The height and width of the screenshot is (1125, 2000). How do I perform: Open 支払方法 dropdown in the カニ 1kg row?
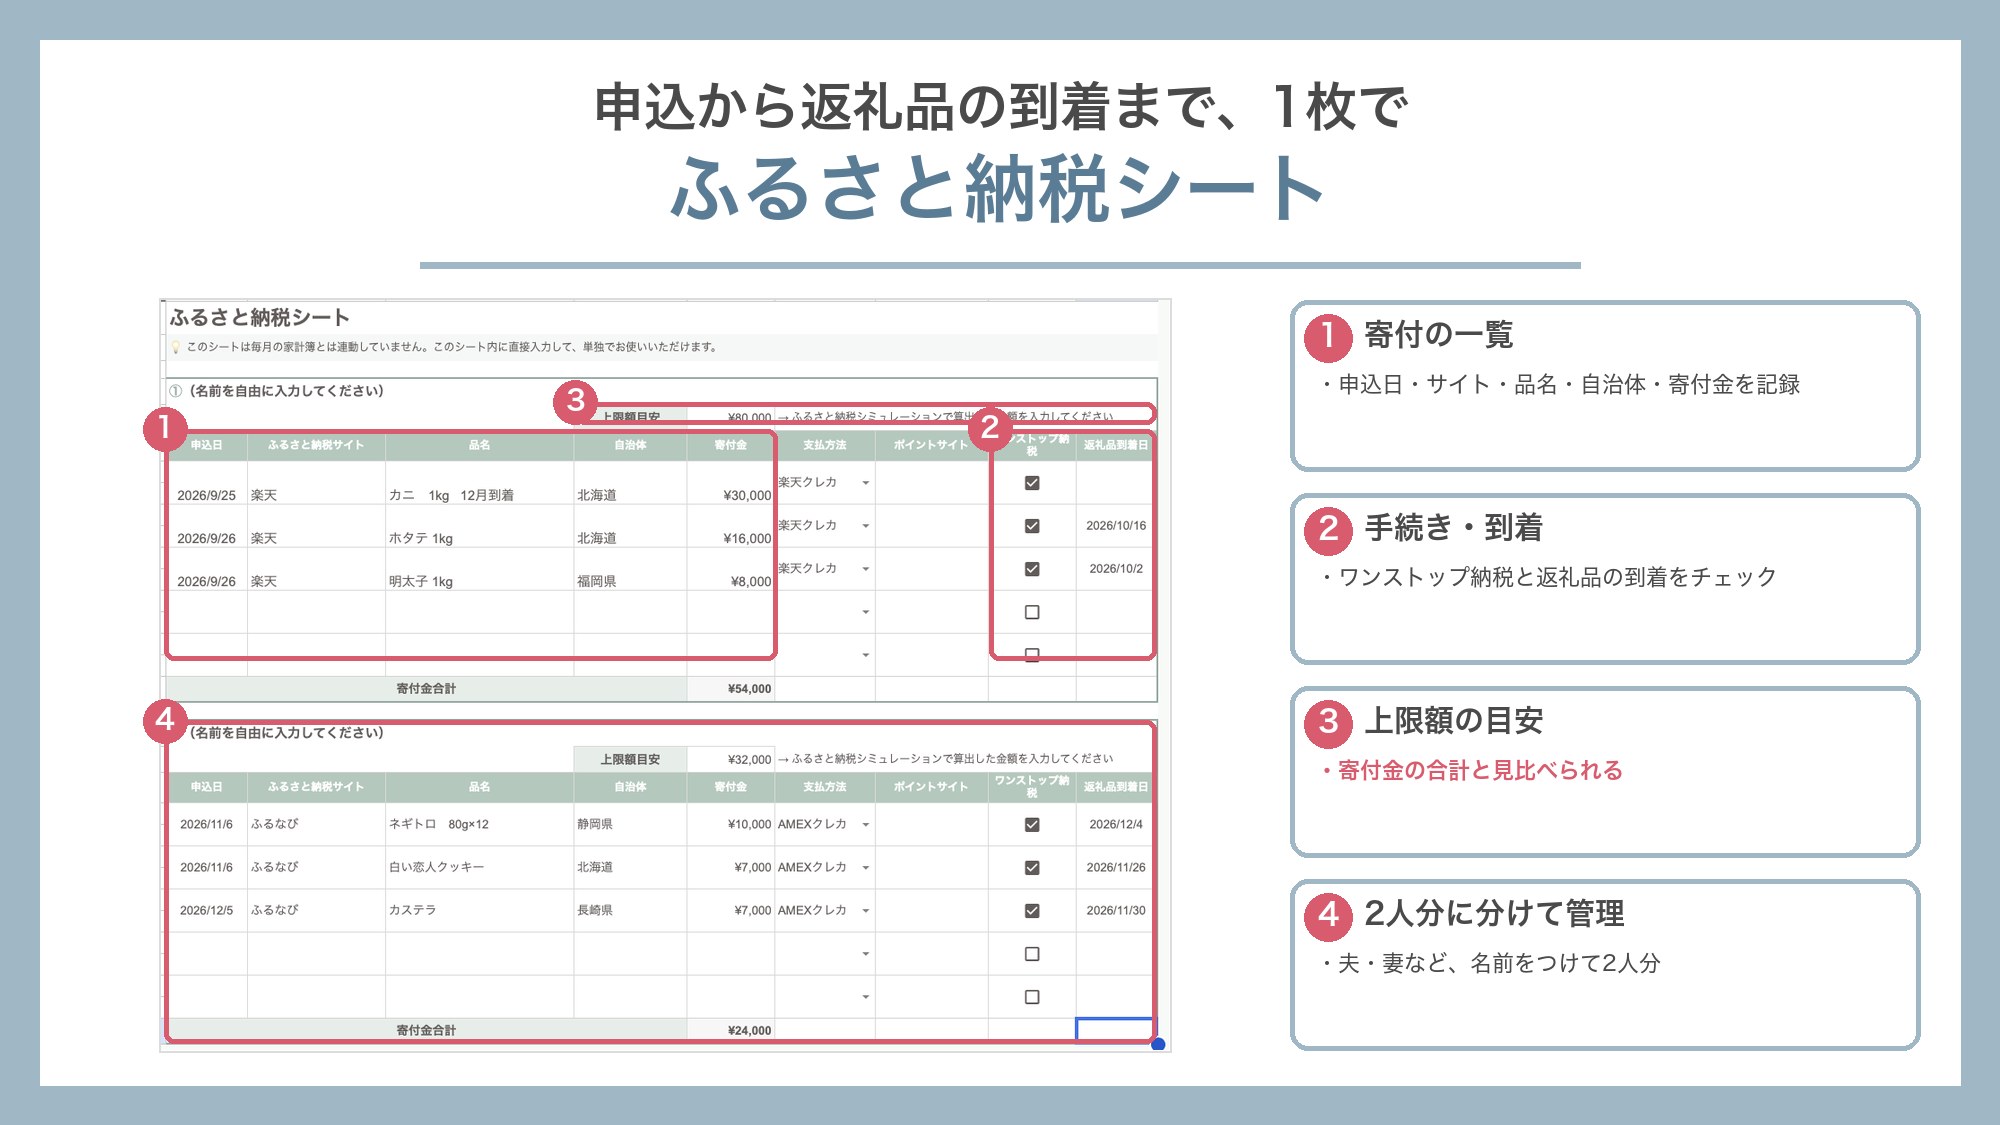tap(865, 483)
